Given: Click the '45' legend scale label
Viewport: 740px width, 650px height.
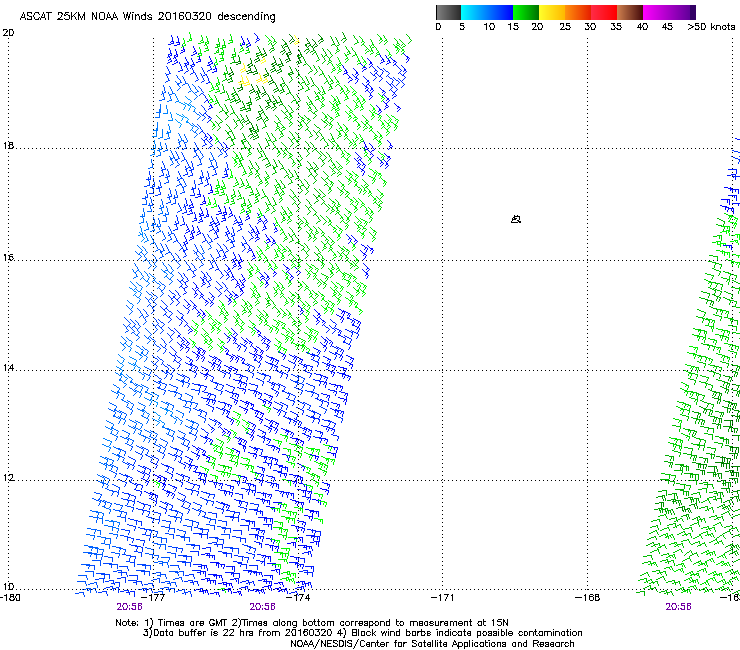Looking at the screenshot, I should coord(667,27).
